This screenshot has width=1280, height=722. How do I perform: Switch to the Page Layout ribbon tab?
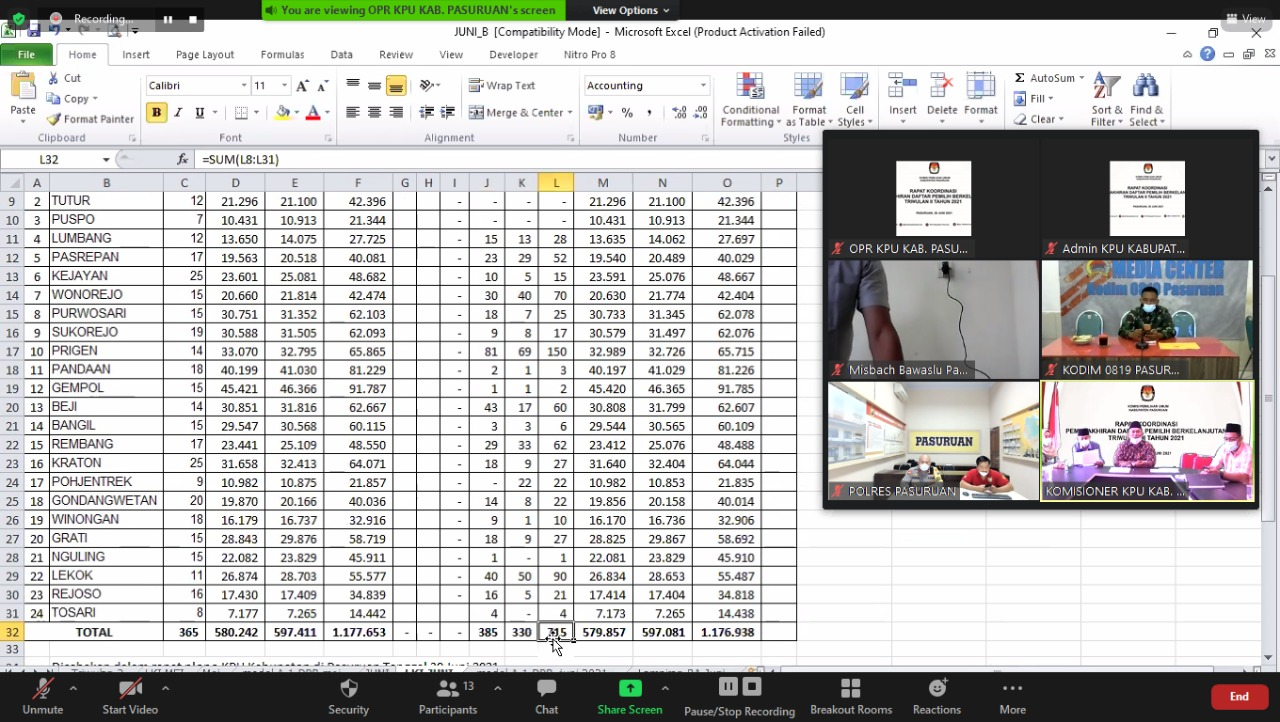click(204, 55)
